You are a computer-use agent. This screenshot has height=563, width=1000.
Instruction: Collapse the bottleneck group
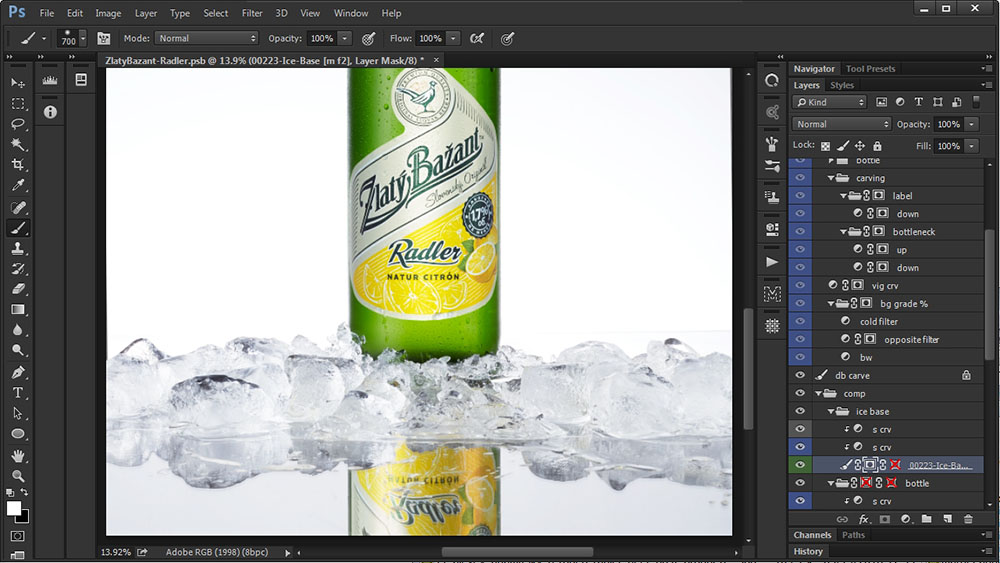click(x=843, y=232)
